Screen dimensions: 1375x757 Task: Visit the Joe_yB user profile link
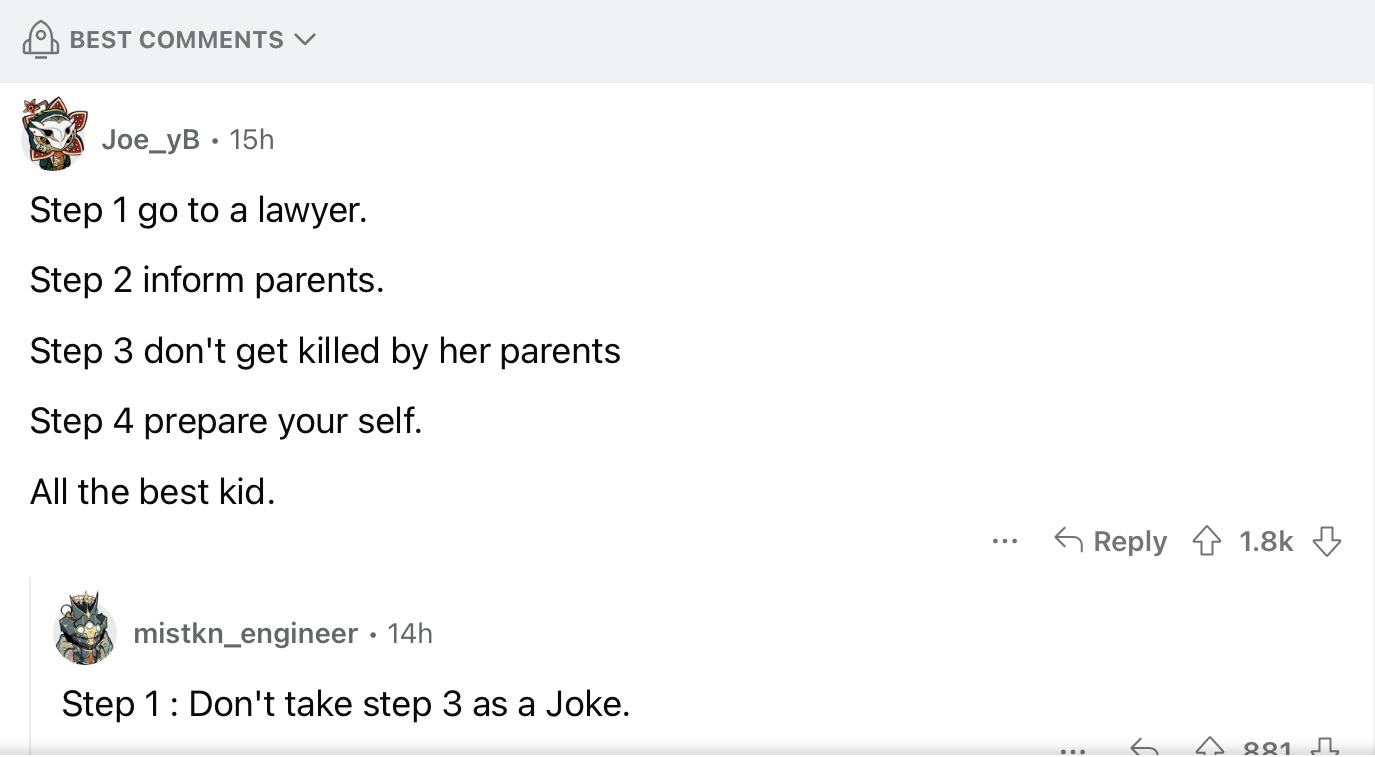coord(150,139)
